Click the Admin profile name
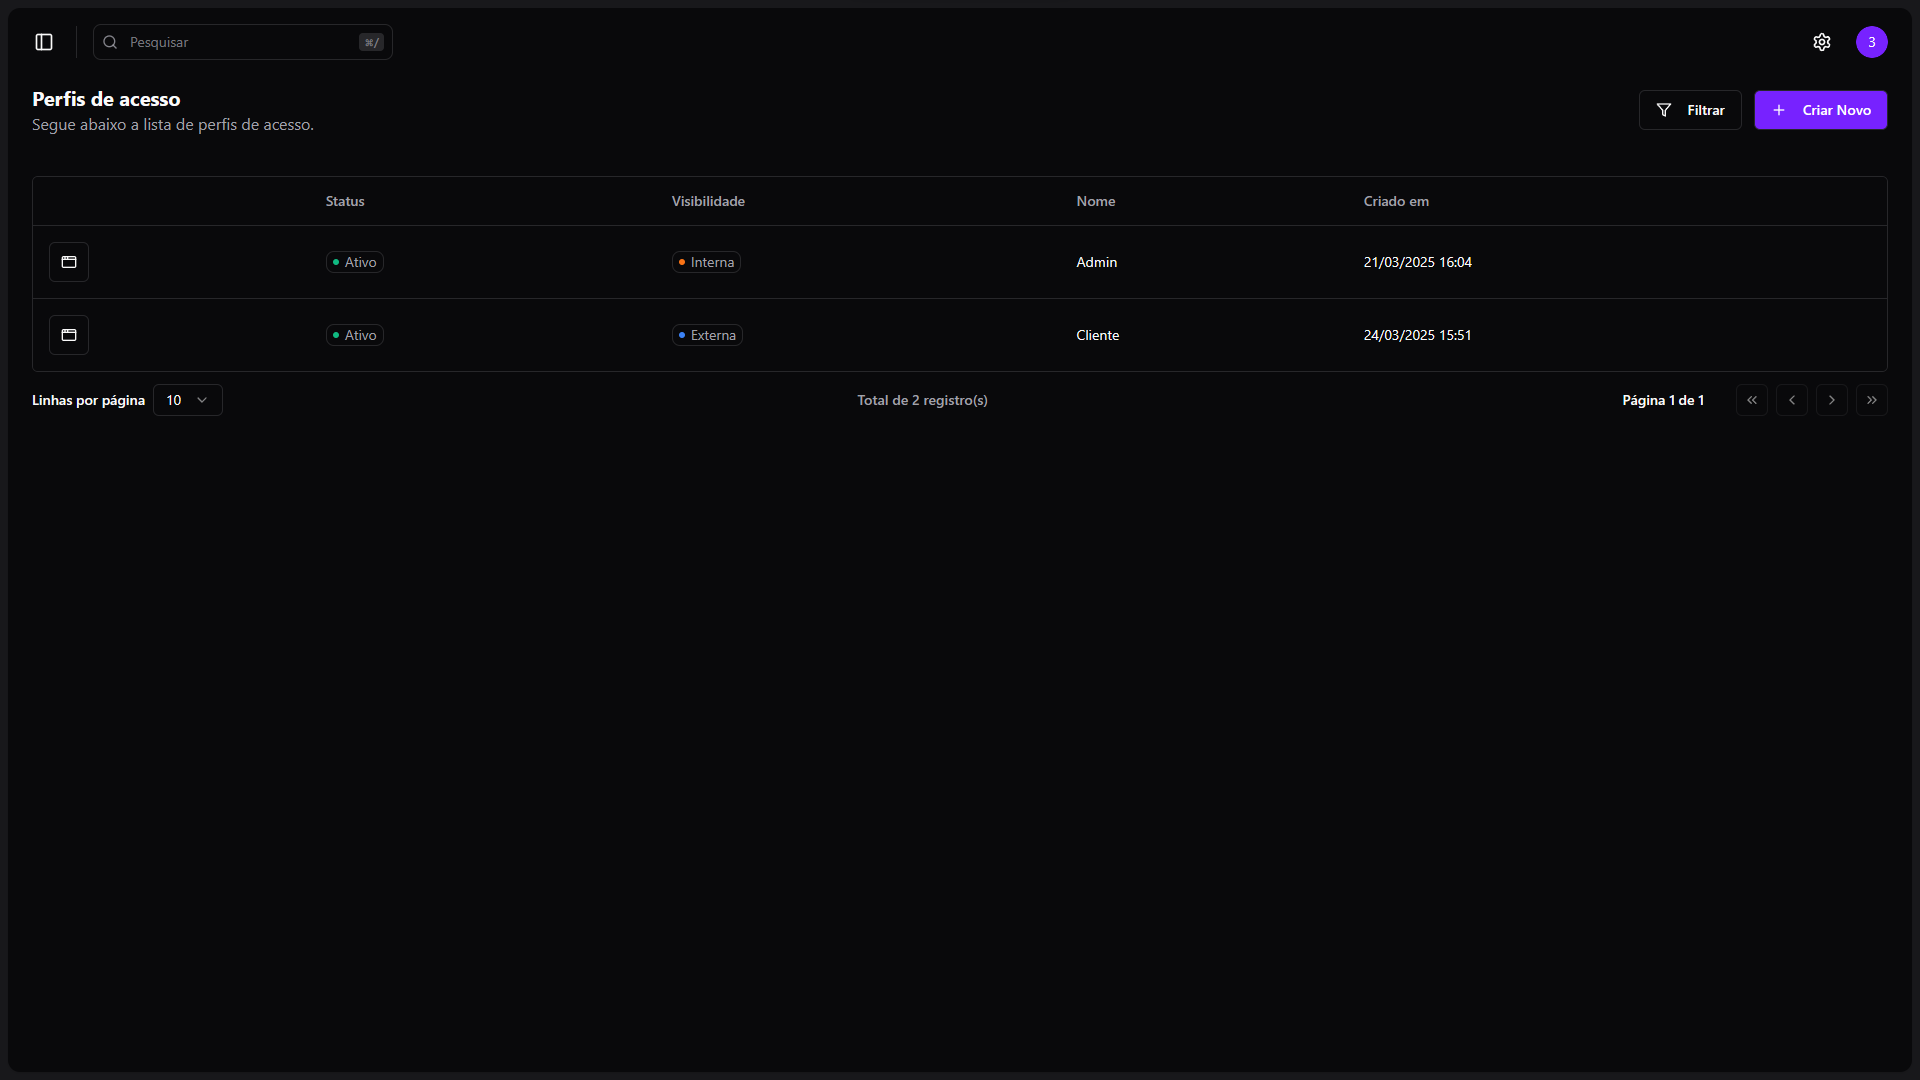 [x=1096, y=262]
